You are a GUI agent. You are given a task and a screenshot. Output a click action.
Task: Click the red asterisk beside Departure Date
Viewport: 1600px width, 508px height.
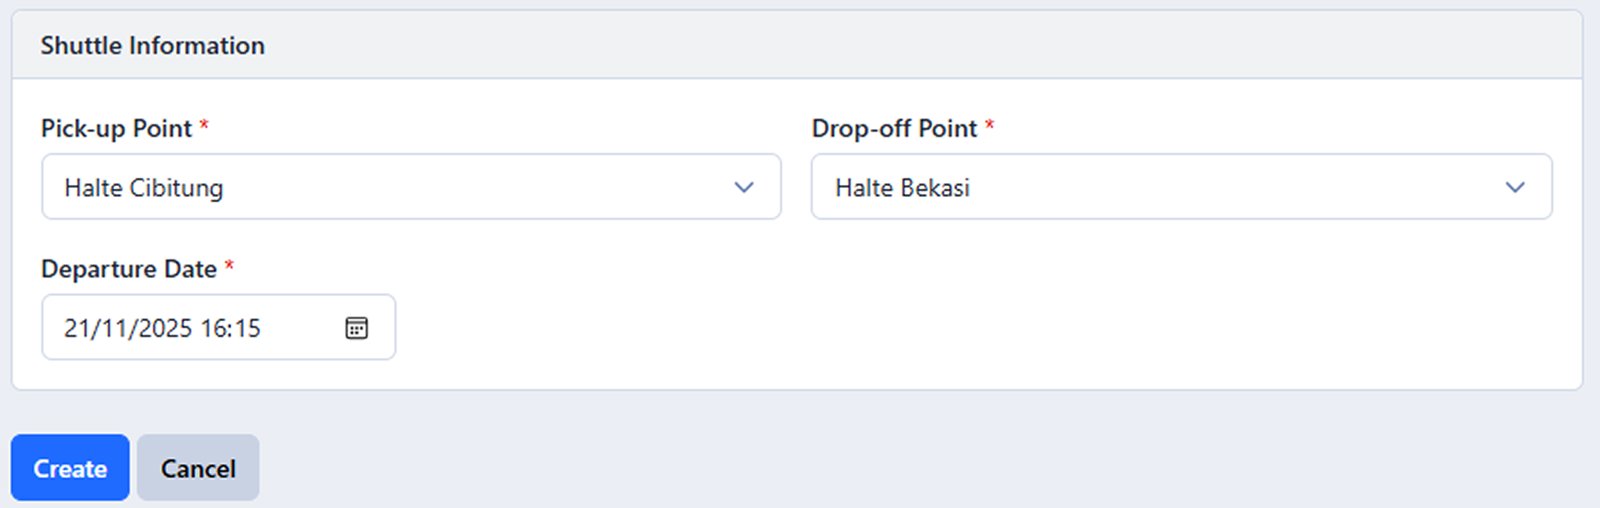[229, 267]
